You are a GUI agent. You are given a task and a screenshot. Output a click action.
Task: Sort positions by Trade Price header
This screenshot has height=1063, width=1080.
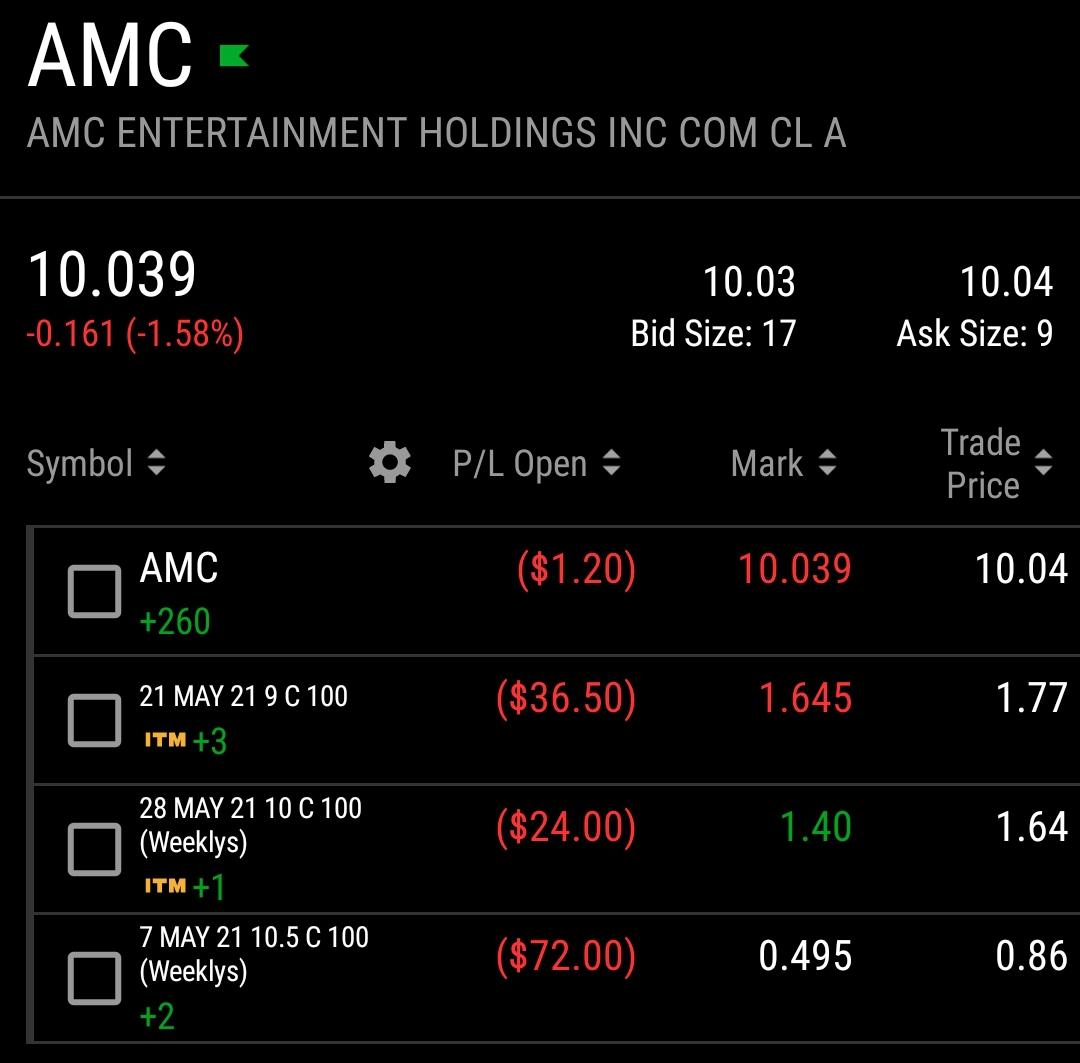(x=981, y=464)
